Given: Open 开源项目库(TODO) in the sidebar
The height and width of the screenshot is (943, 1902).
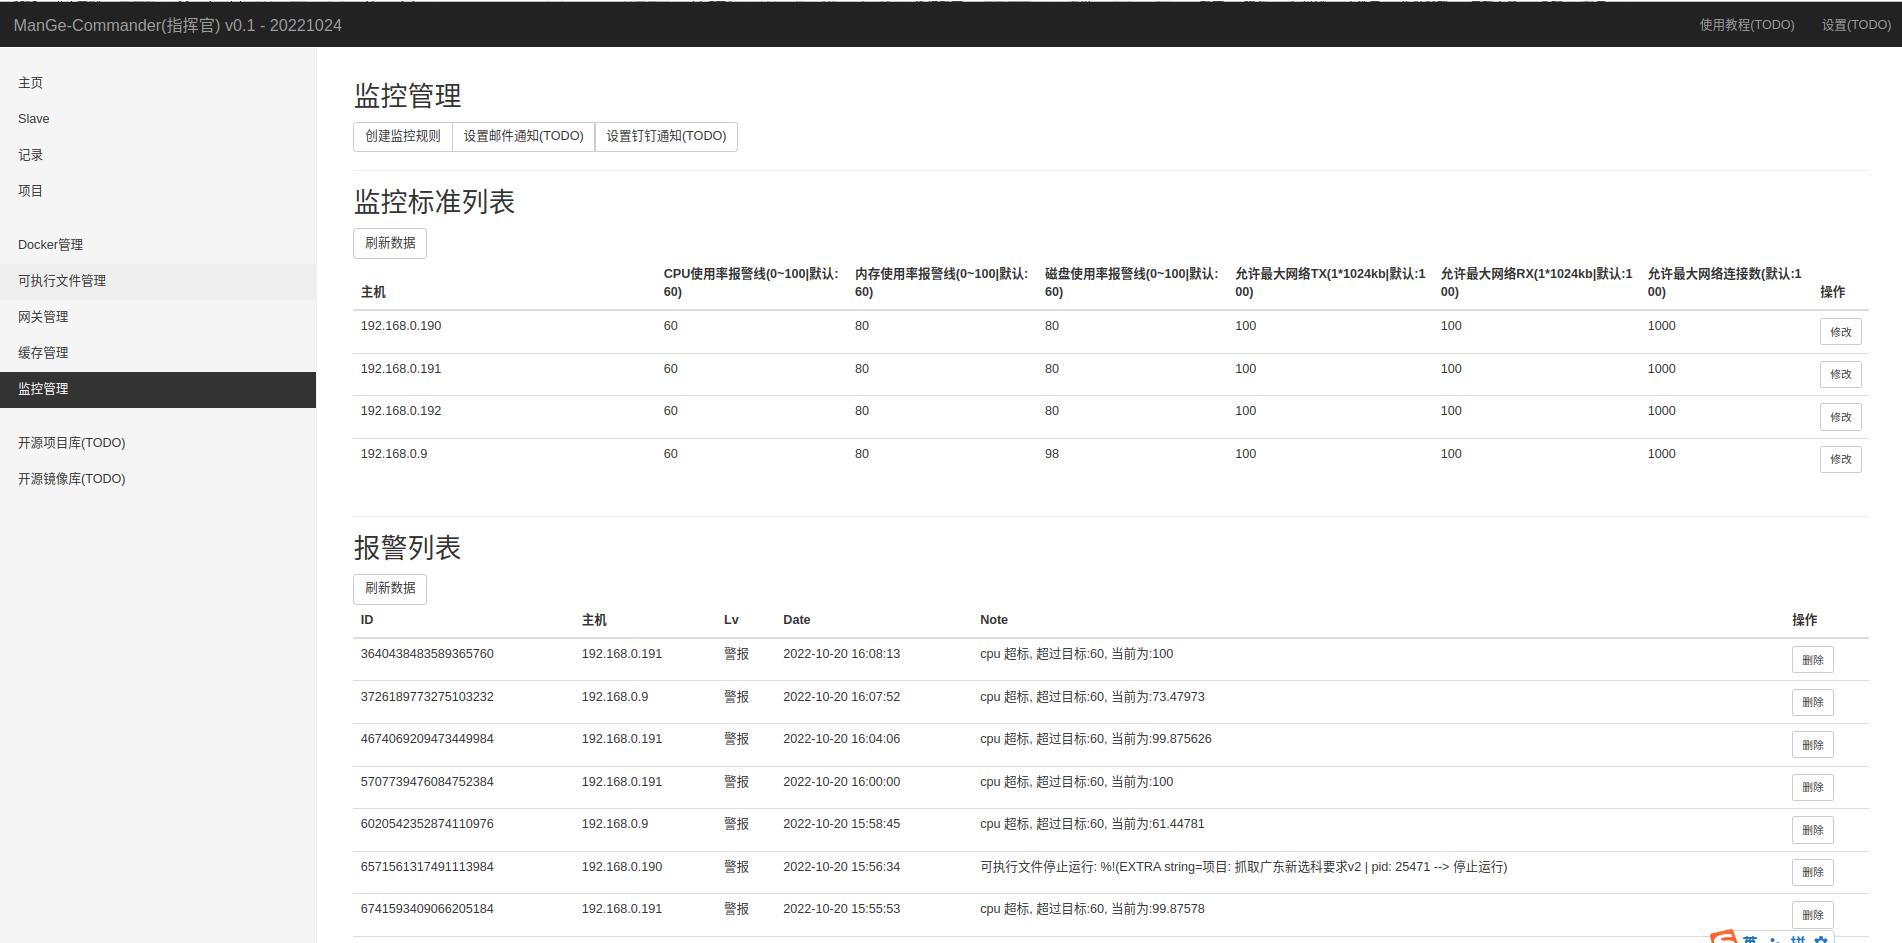Looking at the screenshot, I should [x=71, y=442].
